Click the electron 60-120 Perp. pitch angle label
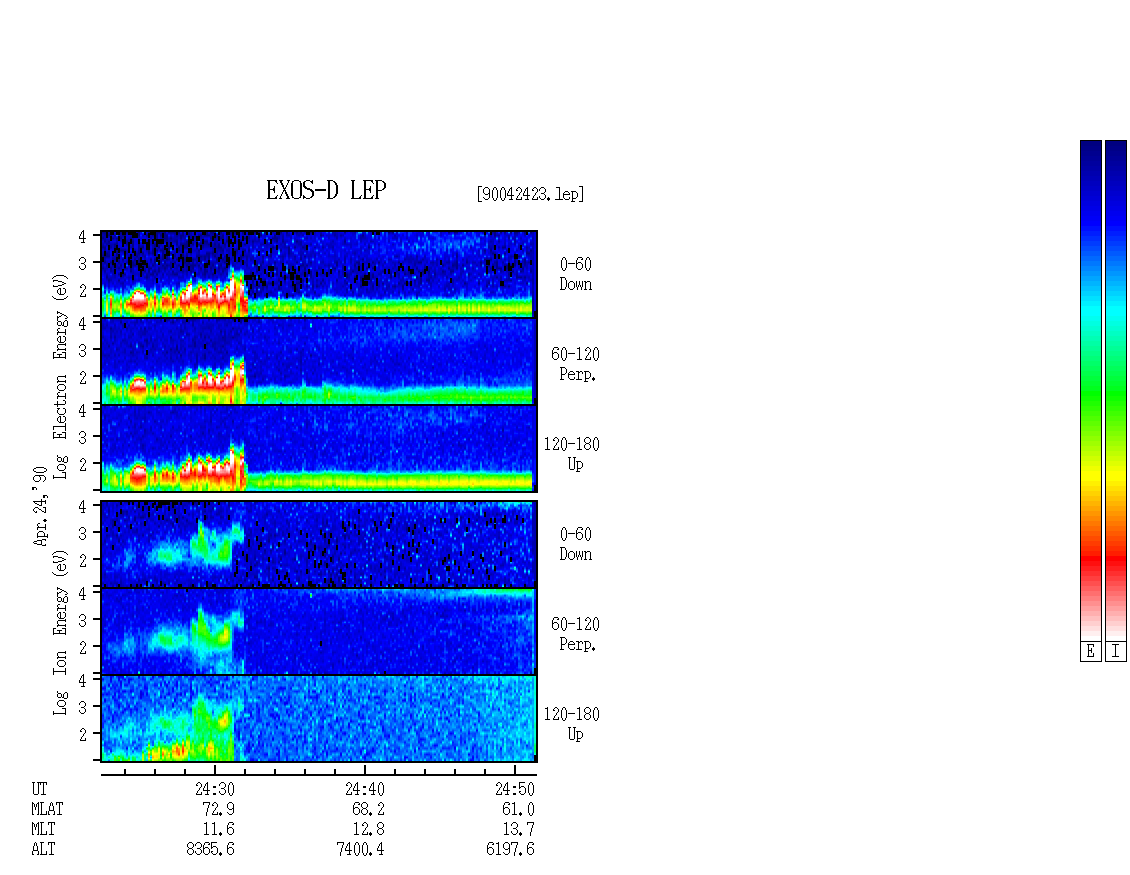This screenshot has width=1130, height=875. point(575,364)
